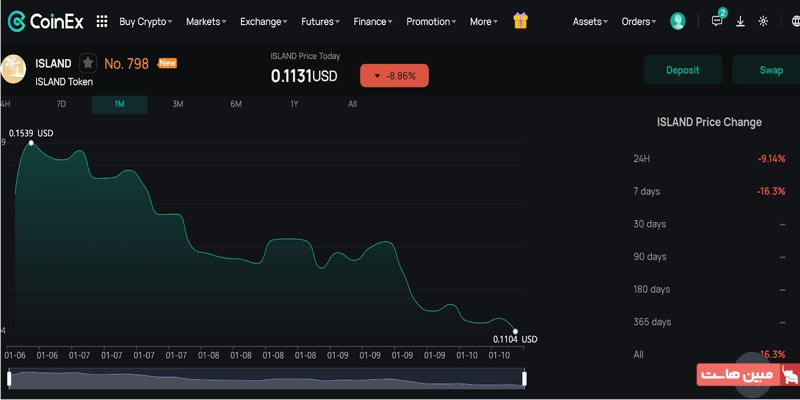The height and width of the screenshot is (400, 800).
Task: Click the ISLAND Token subtitle
Action: [x=64, y=82]
